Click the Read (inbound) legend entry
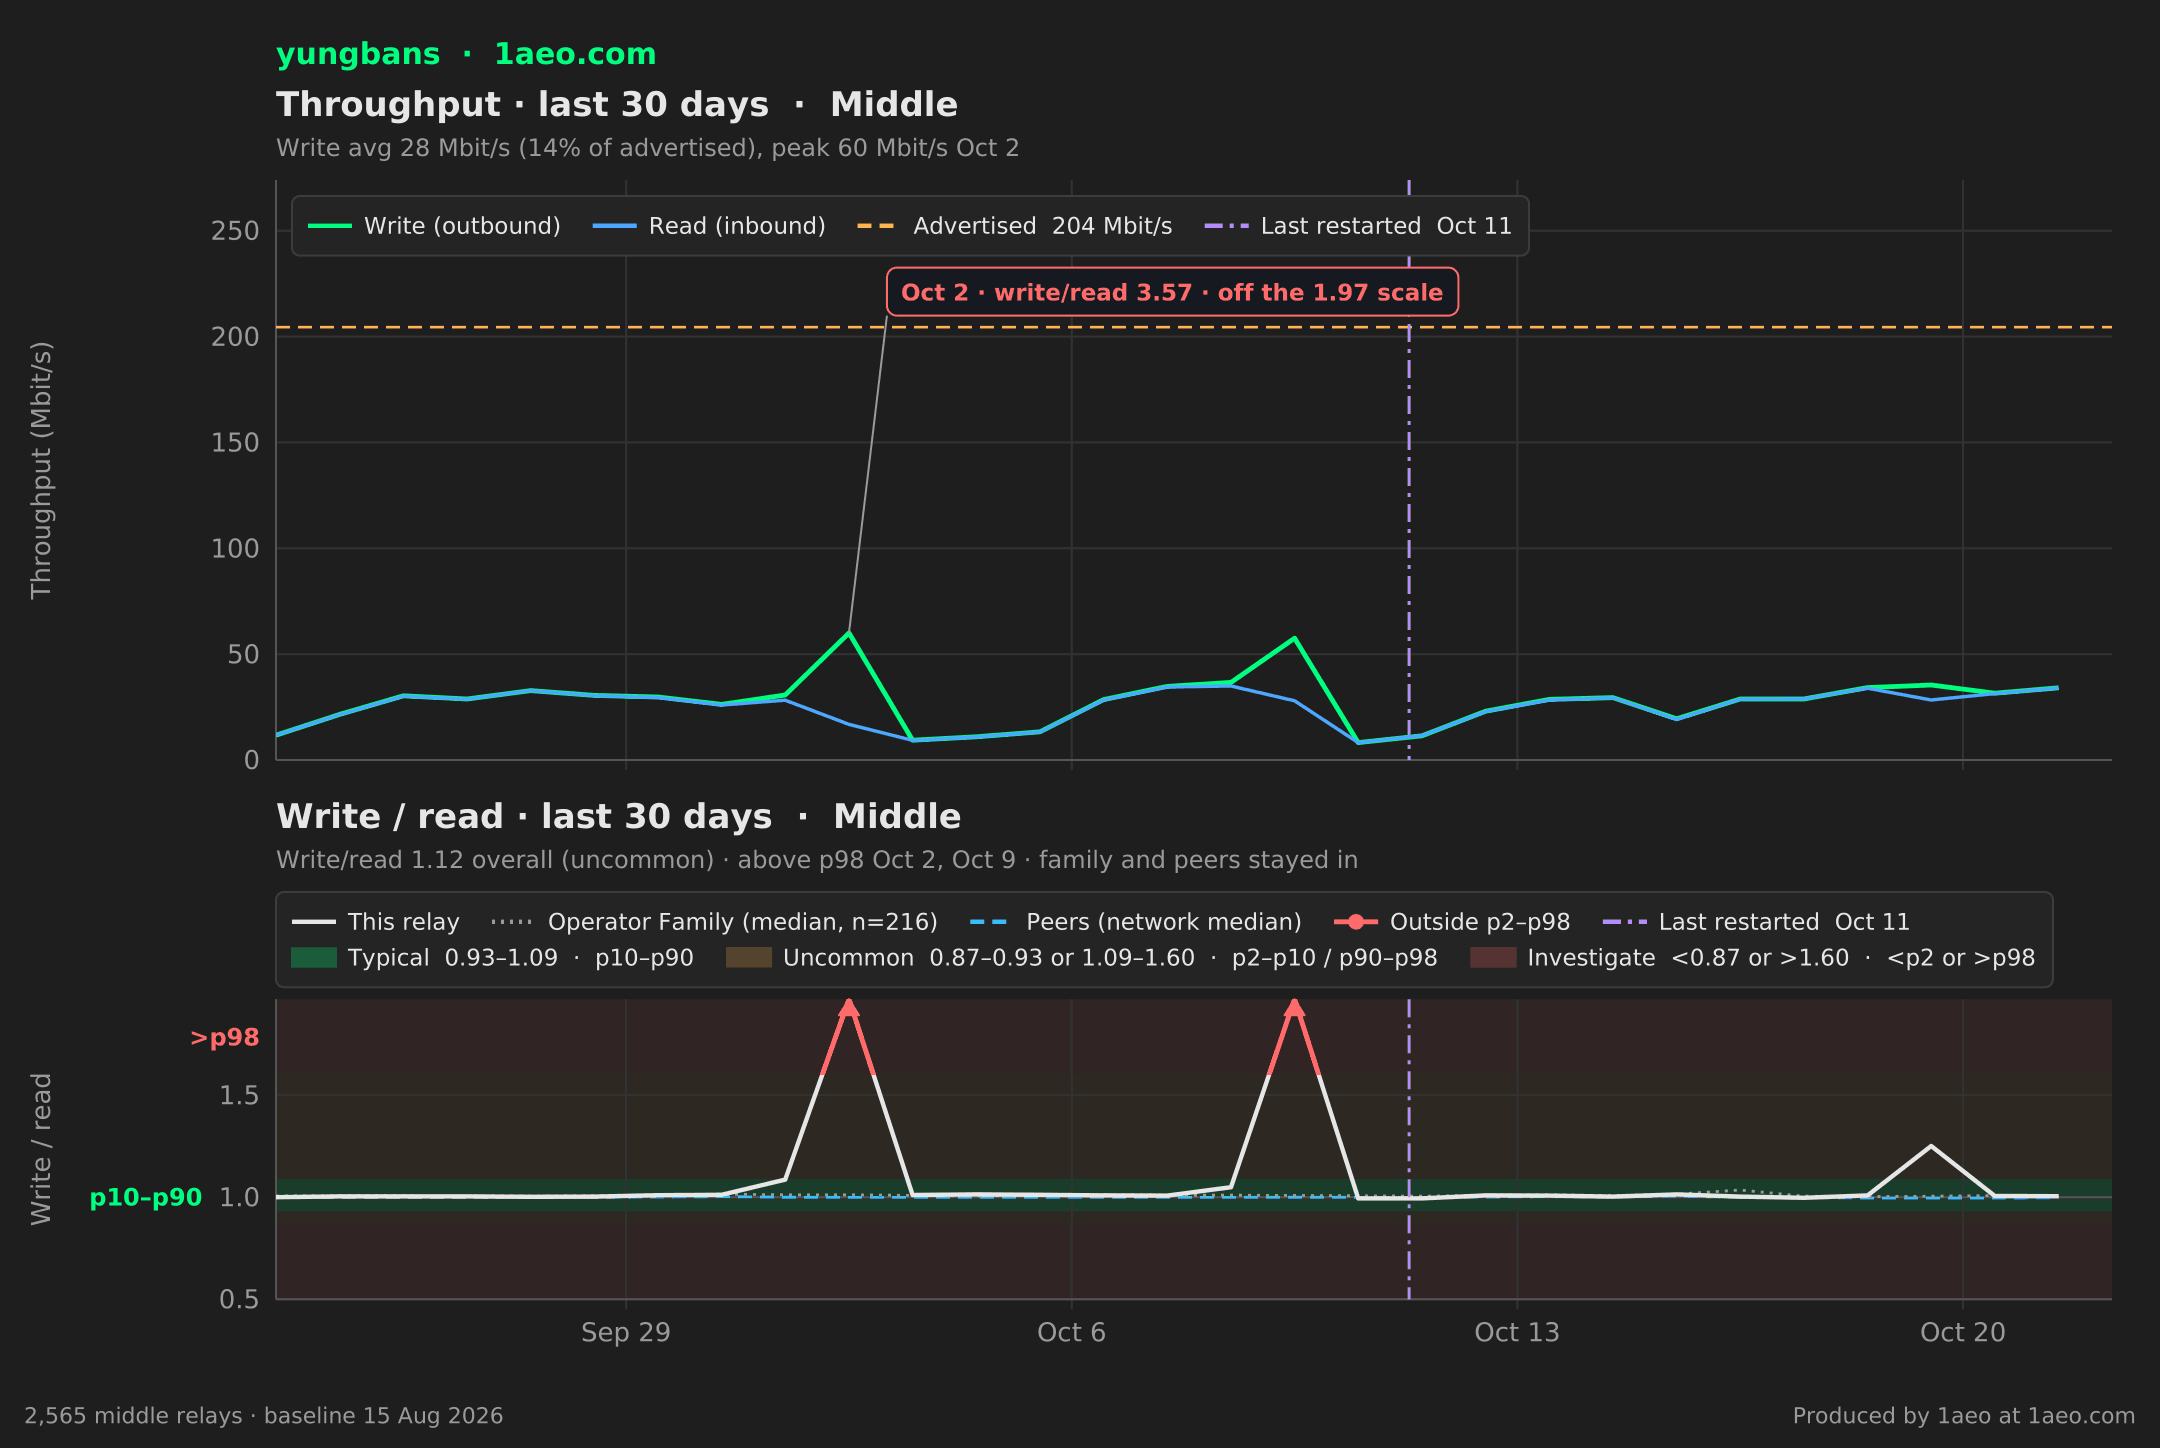The height and width of the screenshot is (1448, 2160). click(709, 226)
